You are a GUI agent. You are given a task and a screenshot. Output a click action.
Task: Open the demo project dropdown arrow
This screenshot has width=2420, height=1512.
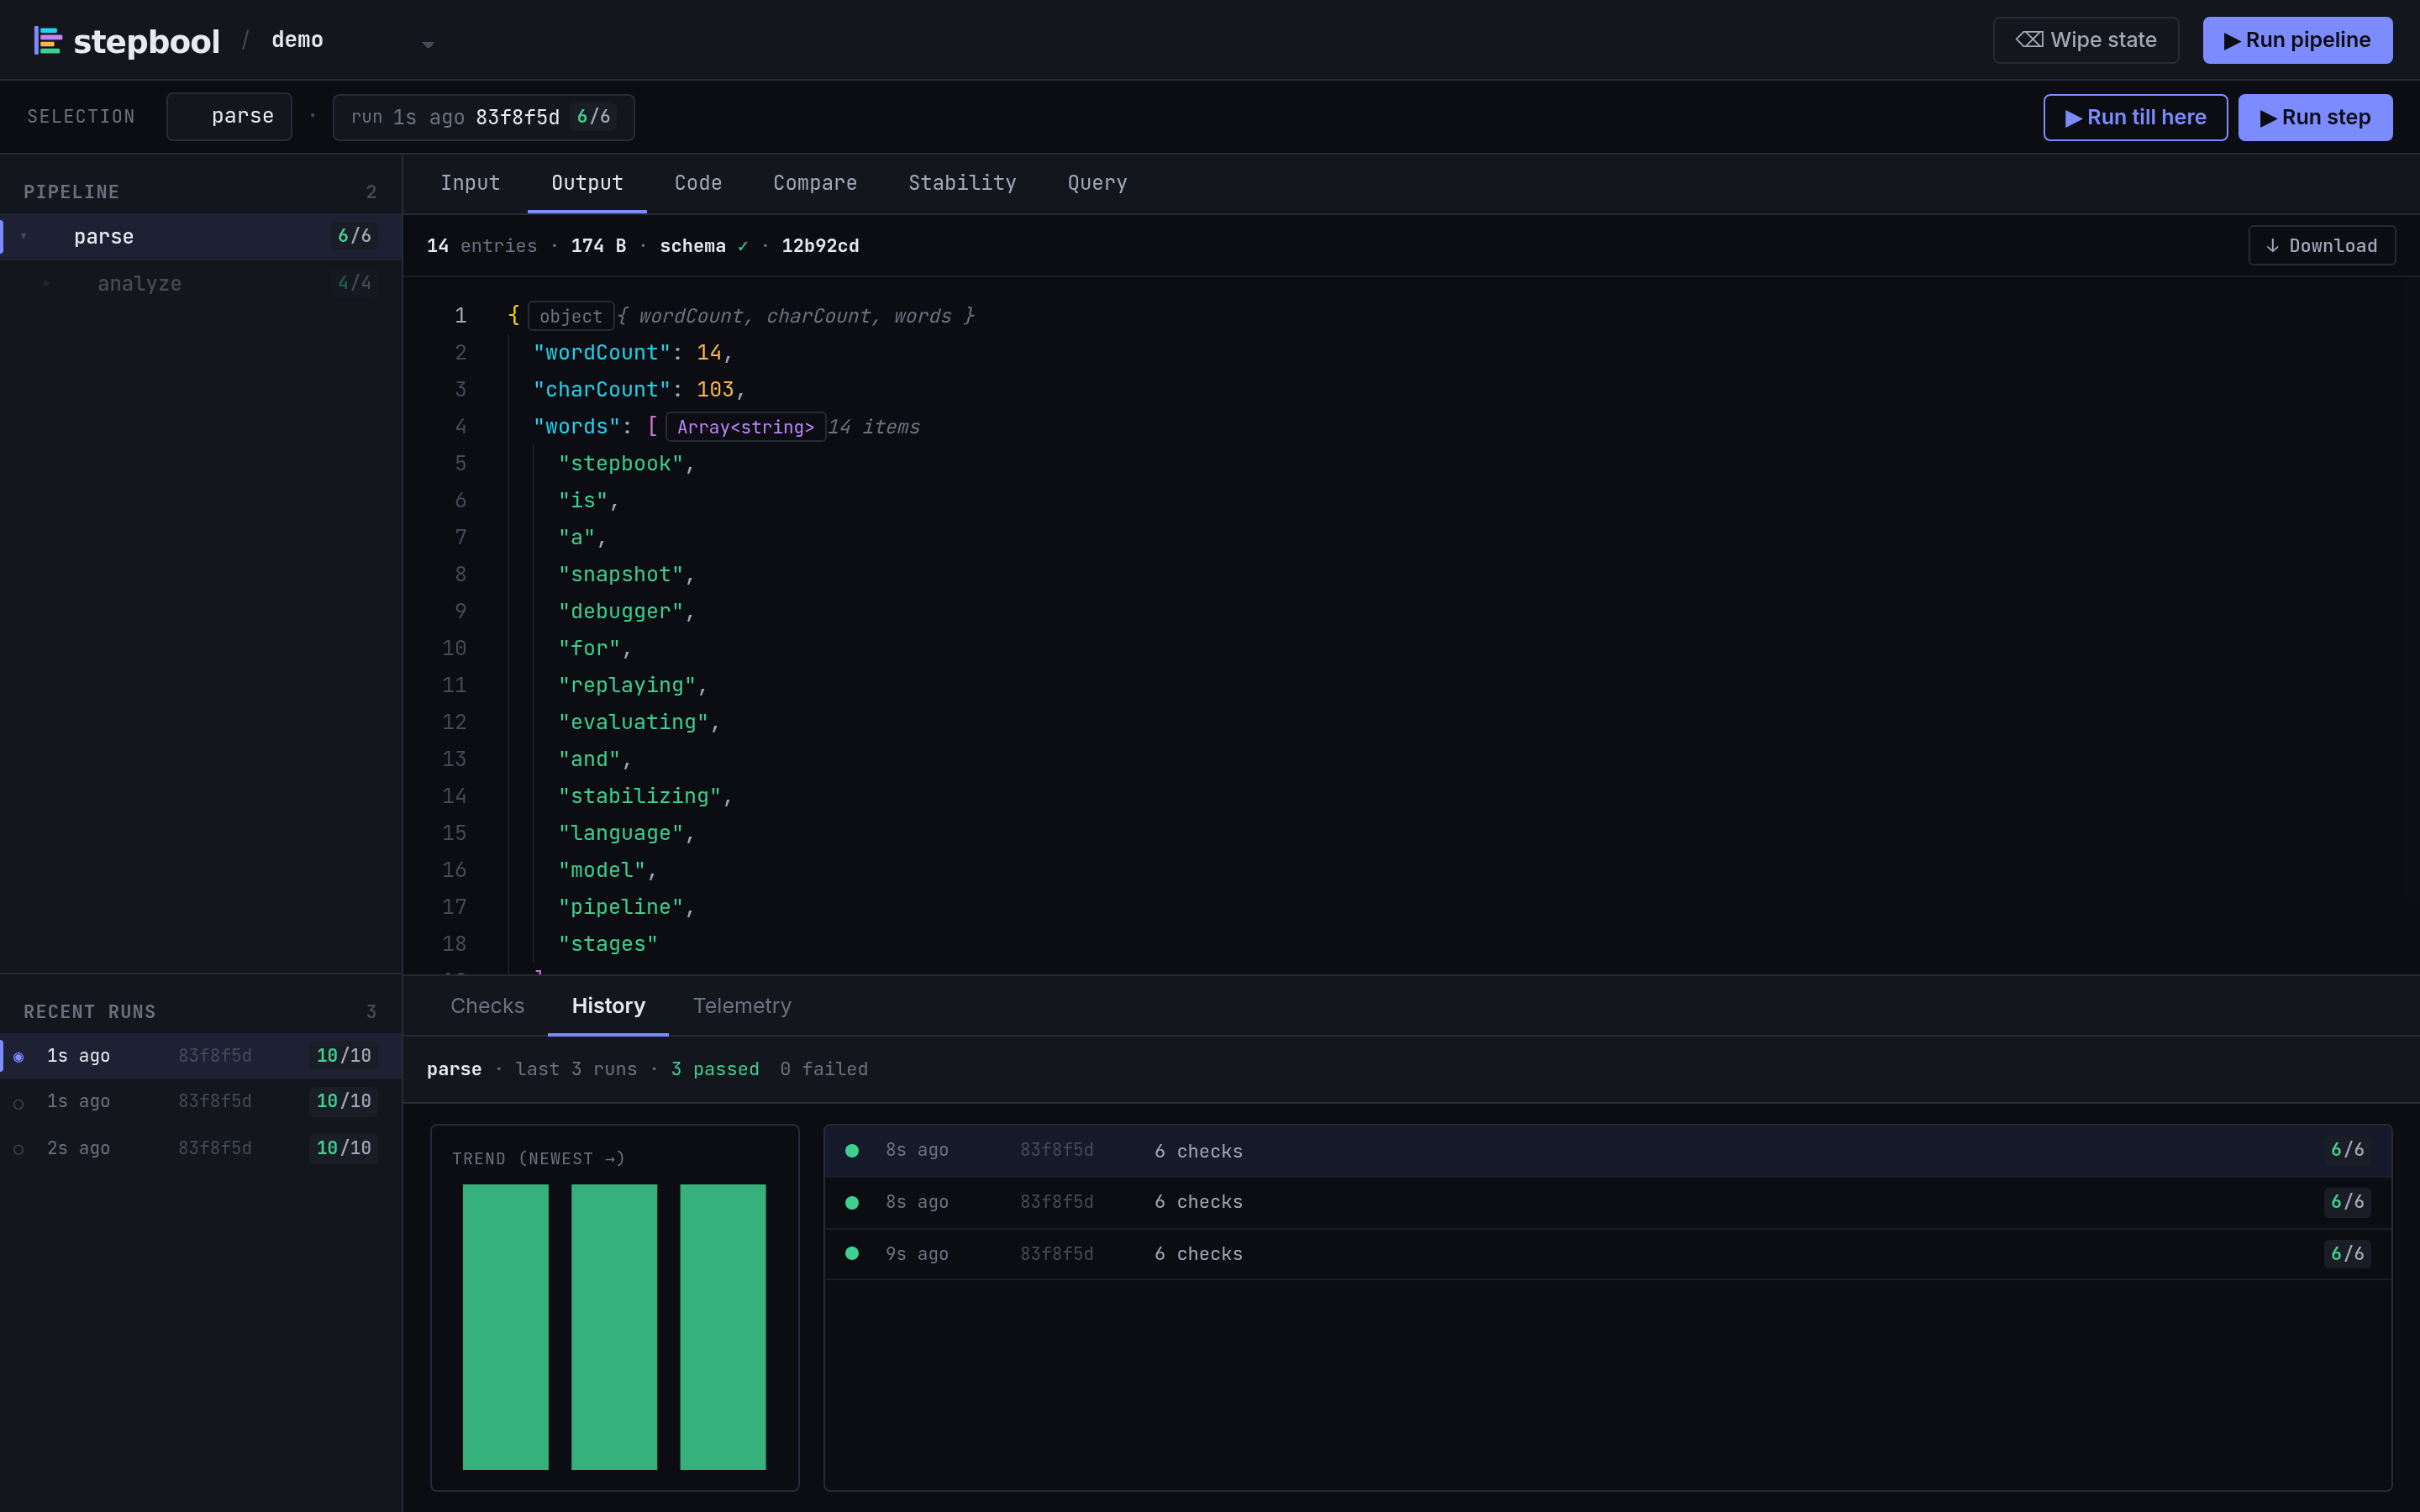pos(428,44)
